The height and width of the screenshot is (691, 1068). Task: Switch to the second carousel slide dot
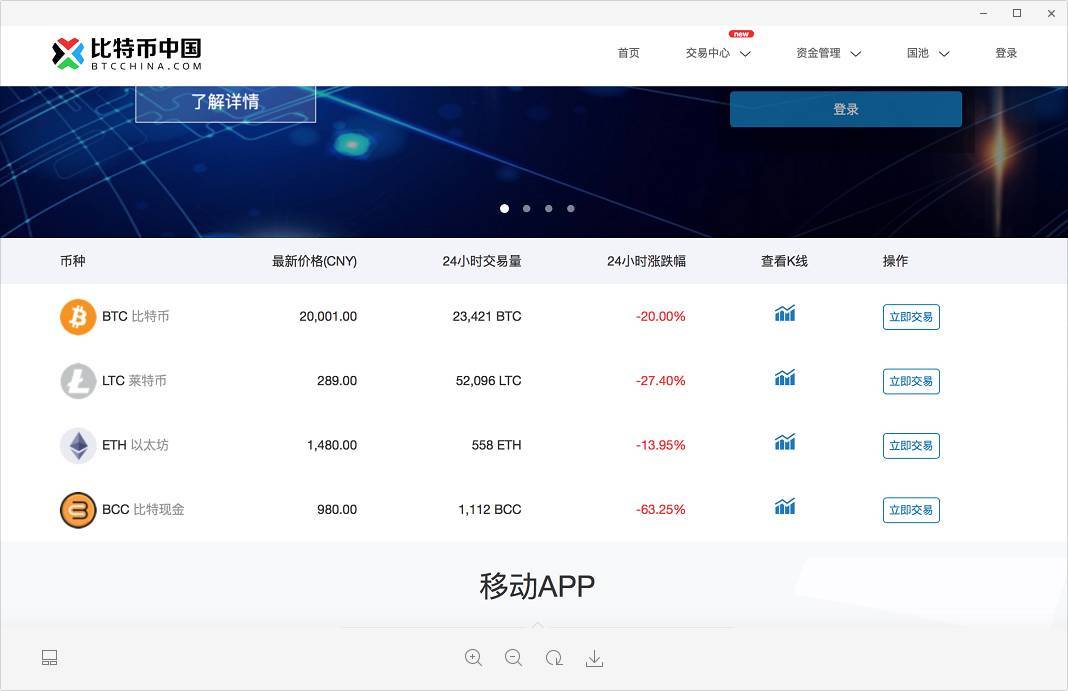click(526, 208)
